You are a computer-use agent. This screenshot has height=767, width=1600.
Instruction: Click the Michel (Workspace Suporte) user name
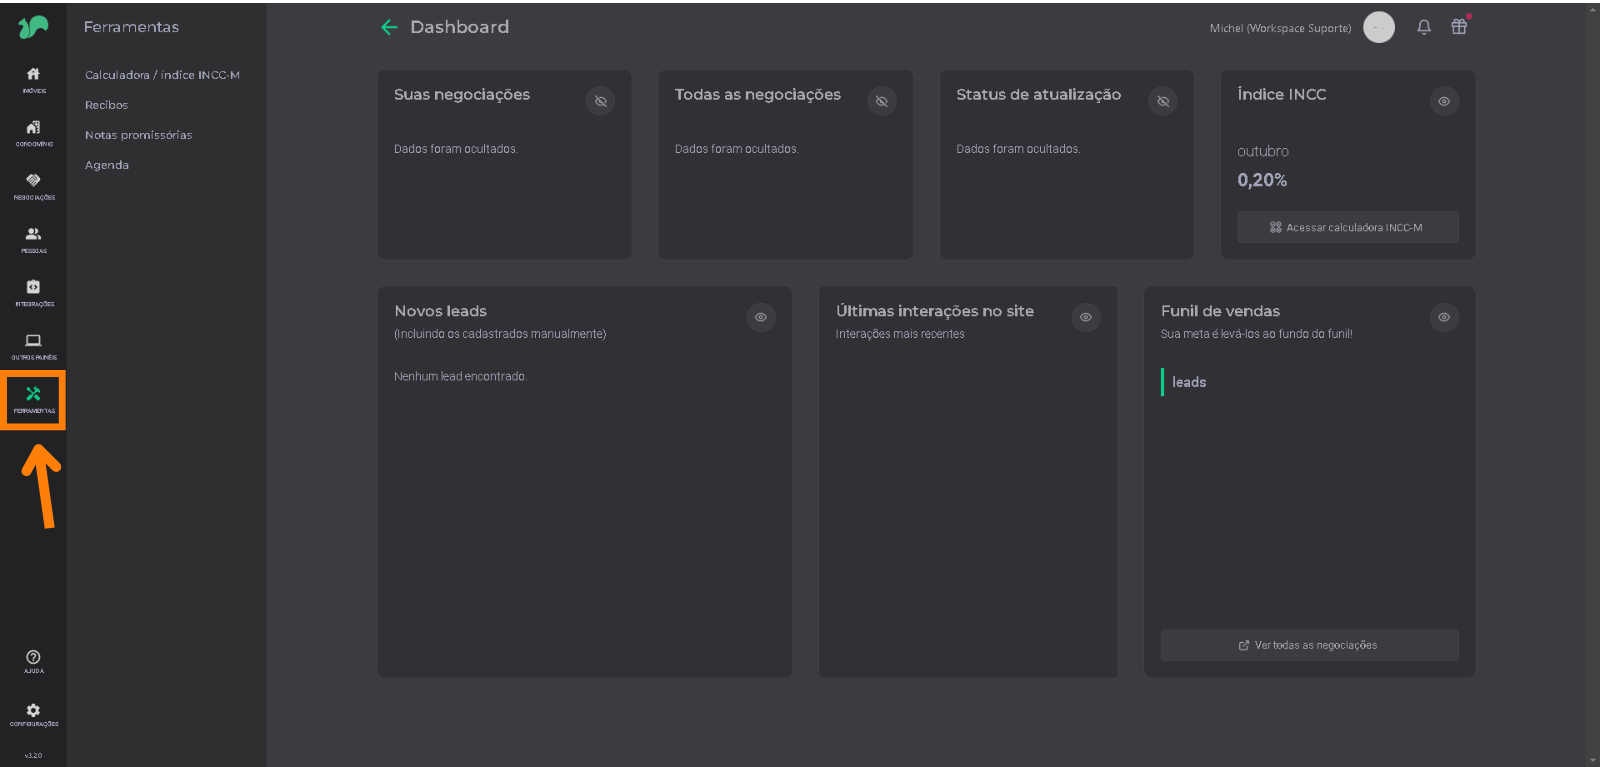[x=1280, y=28]
